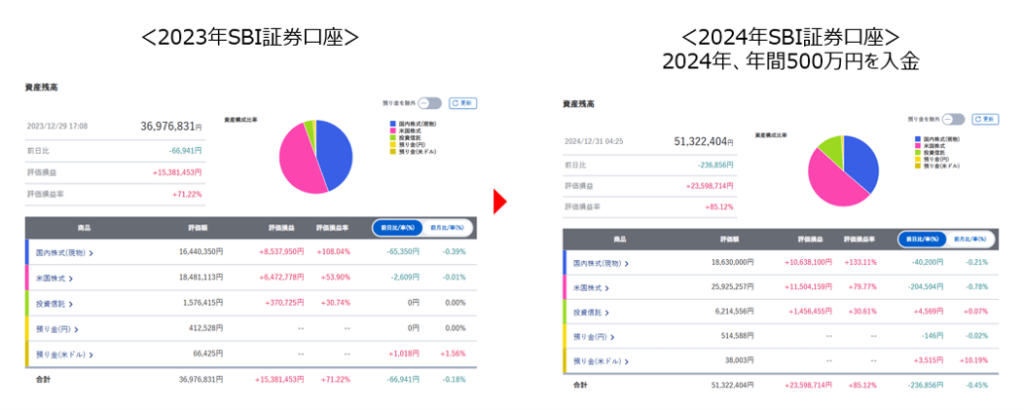Click yellow 預り金(円) legend swatch in 2023 panel

point(392,144)
